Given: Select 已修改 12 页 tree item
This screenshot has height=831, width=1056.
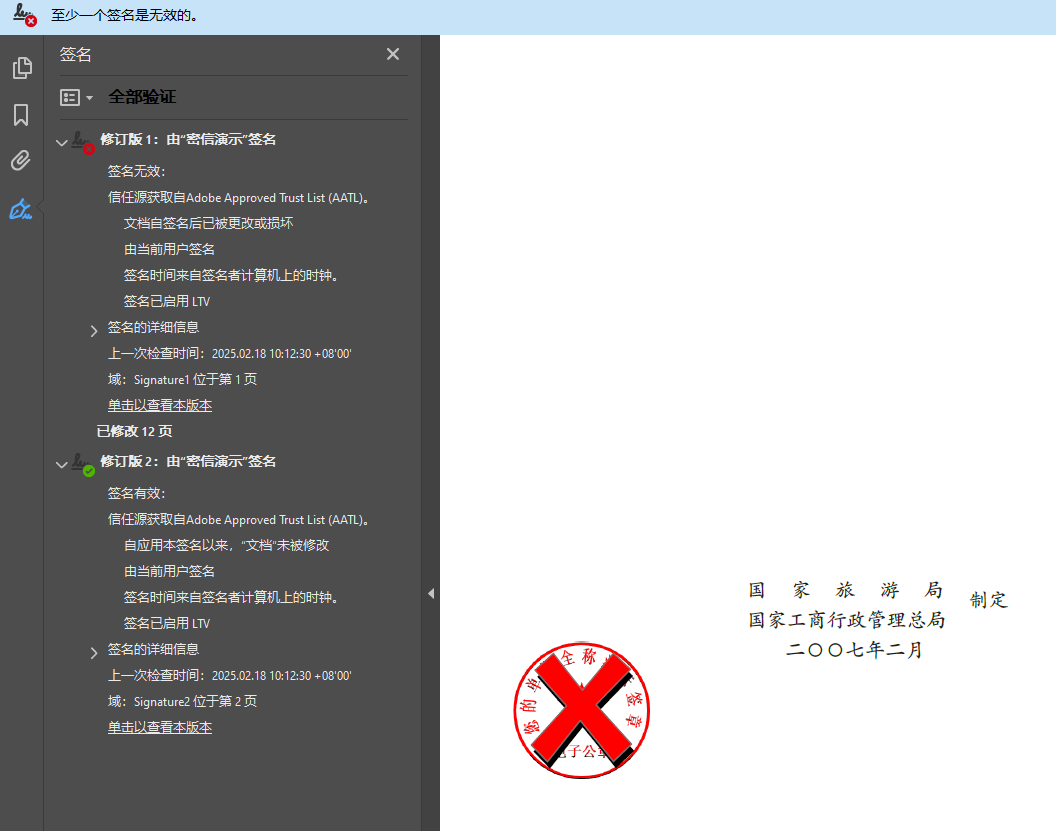Looking at the screenshot, I should (134, 431).
